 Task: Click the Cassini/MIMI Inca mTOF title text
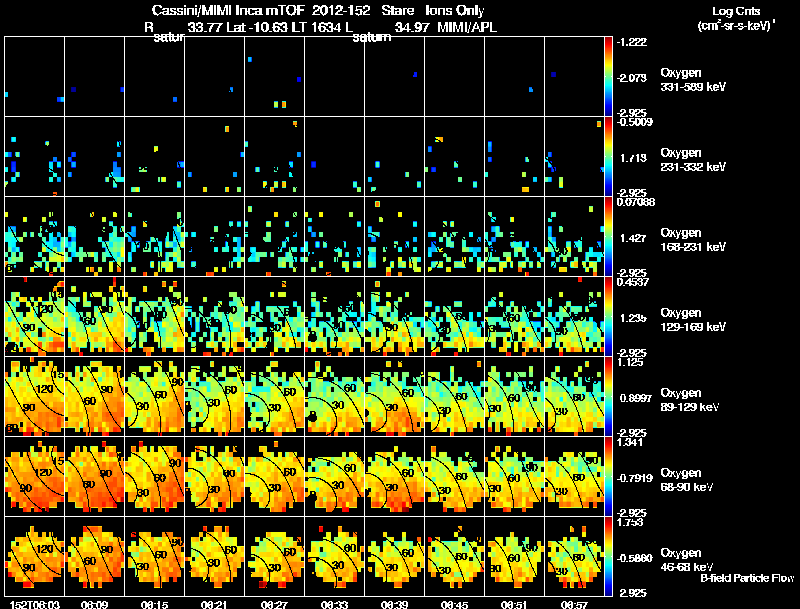229,11
